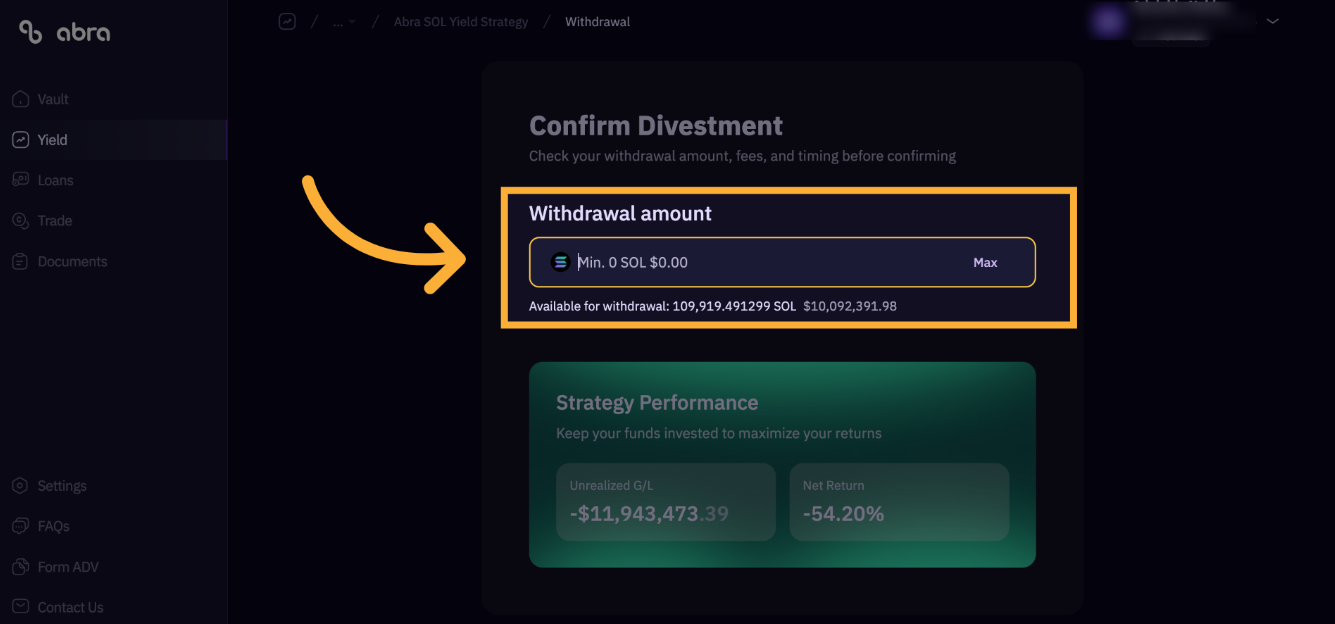
Task: Click the Settings gear icon
Action: click(20, 486)
